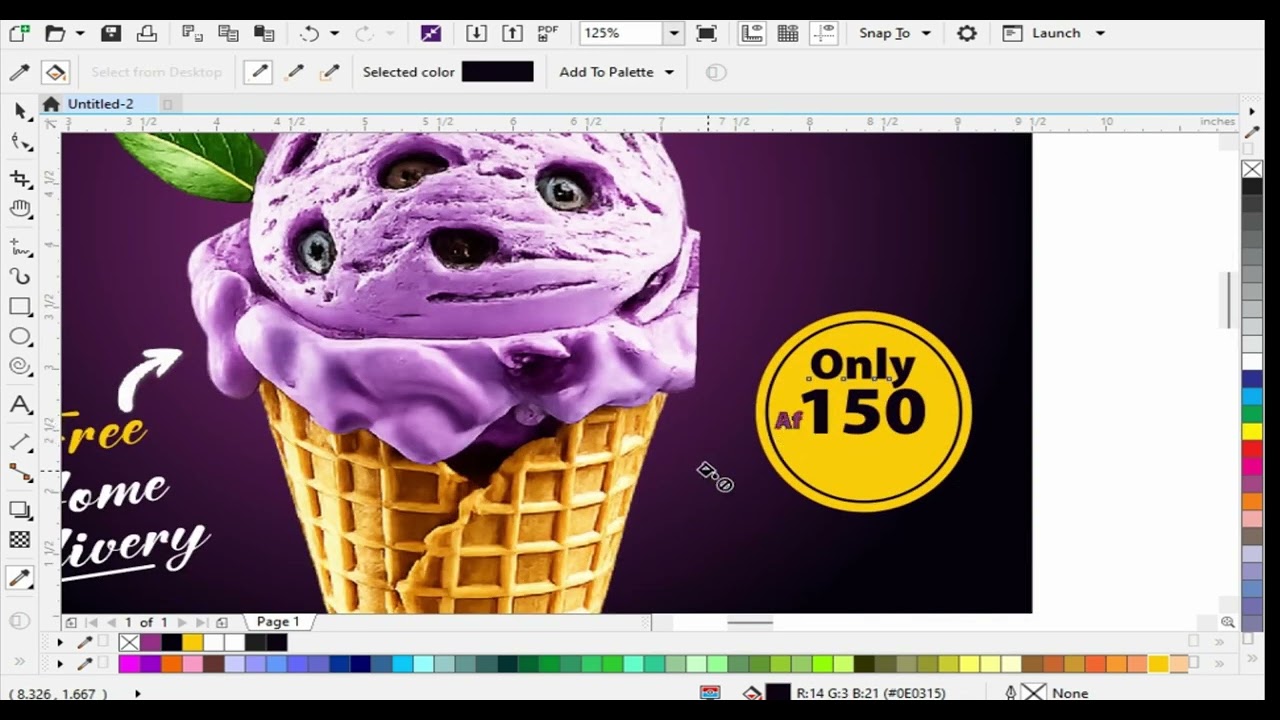The image size is (1280, 720).
Task: Select the Parallel Dimension tool
Action: pos(20,441)
